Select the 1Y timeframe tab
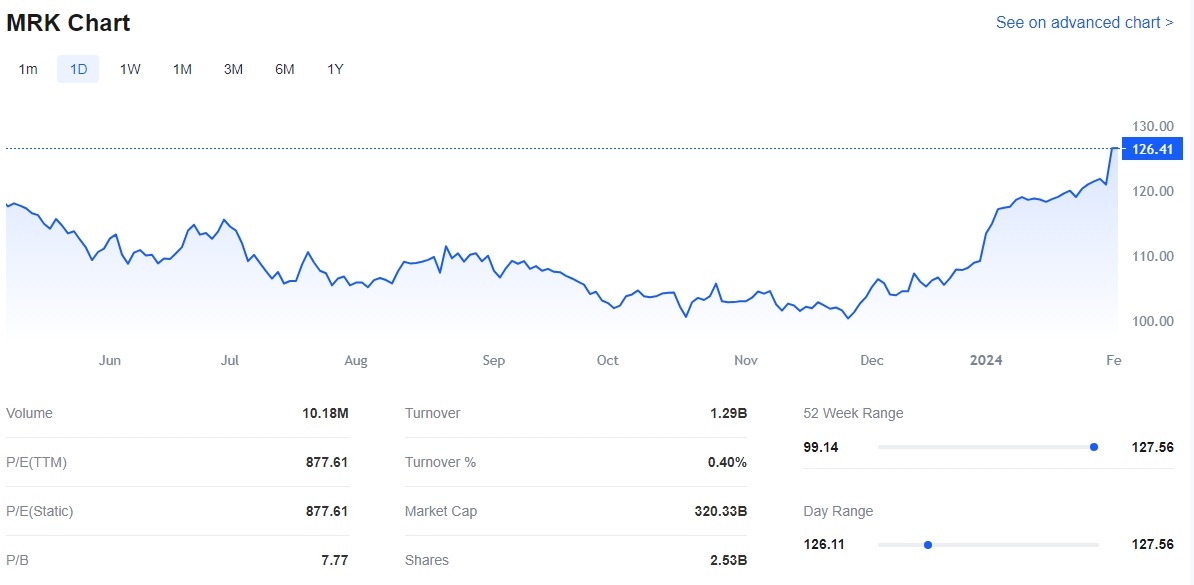 tap(336, 69)
